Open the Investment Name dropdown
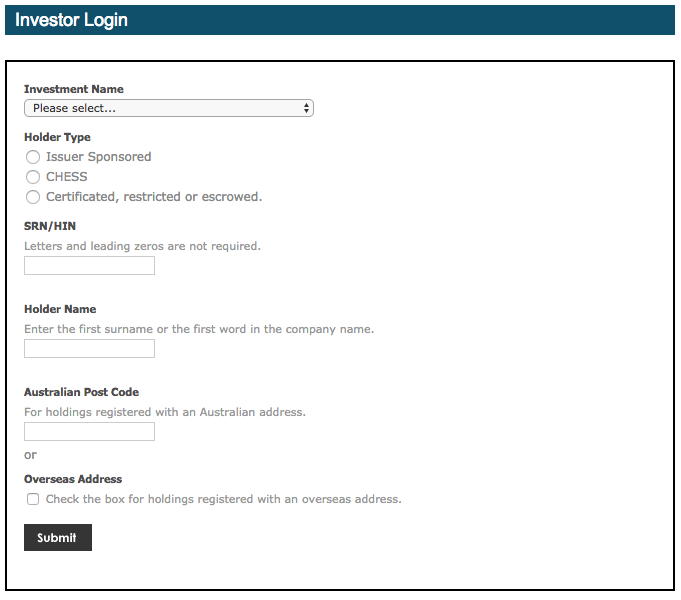The image size is (681, 600). [169, 108]
